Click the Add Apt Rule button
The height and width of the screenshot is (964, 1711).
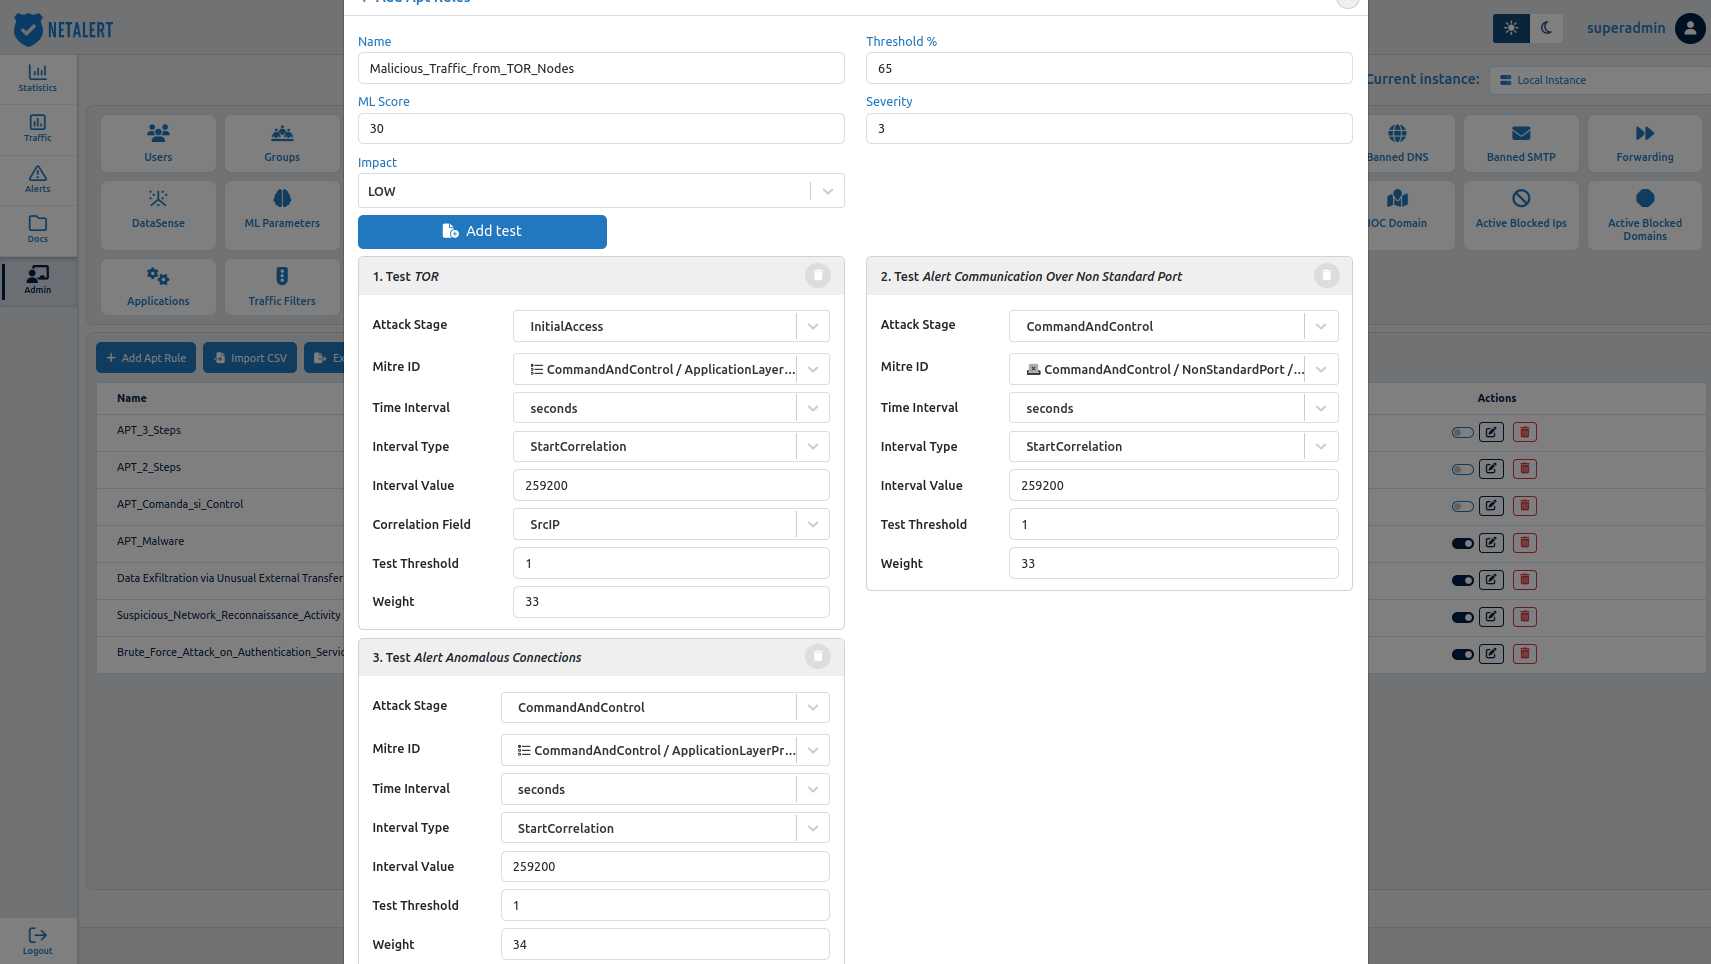click(146, 358)
